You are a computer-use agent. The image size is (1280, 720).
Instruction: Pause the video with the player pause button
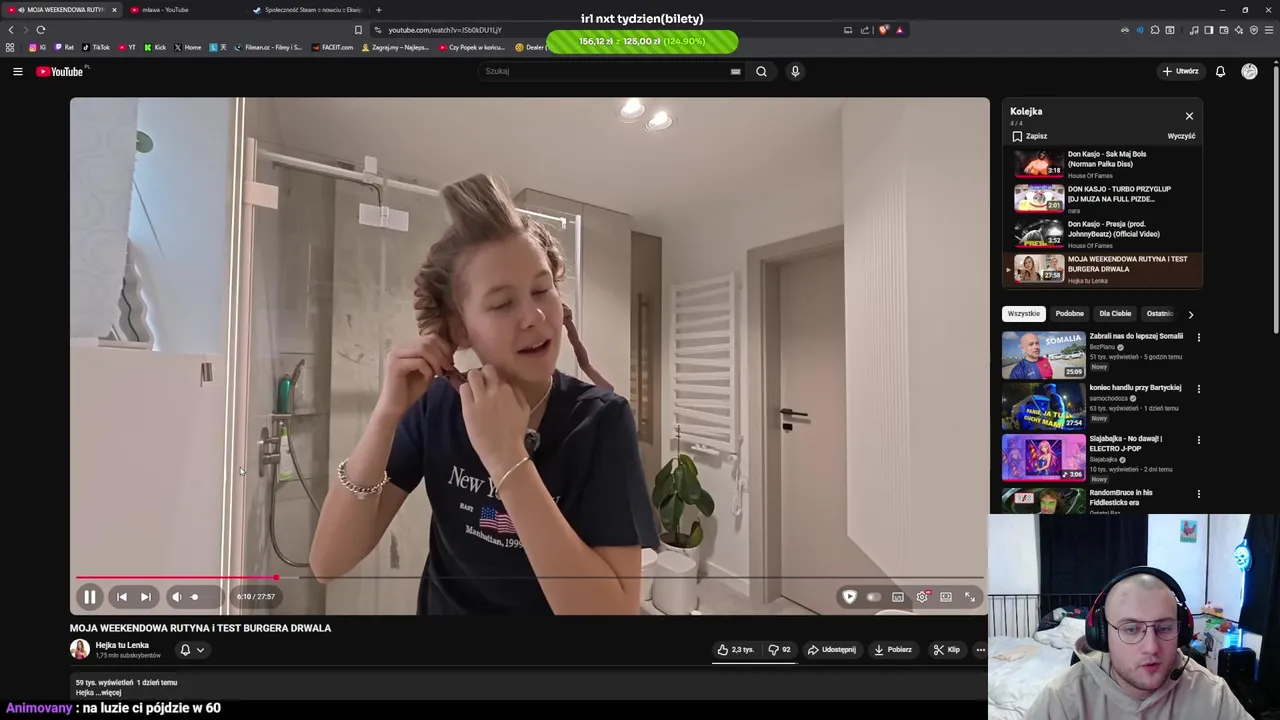[x=89, y=597]
